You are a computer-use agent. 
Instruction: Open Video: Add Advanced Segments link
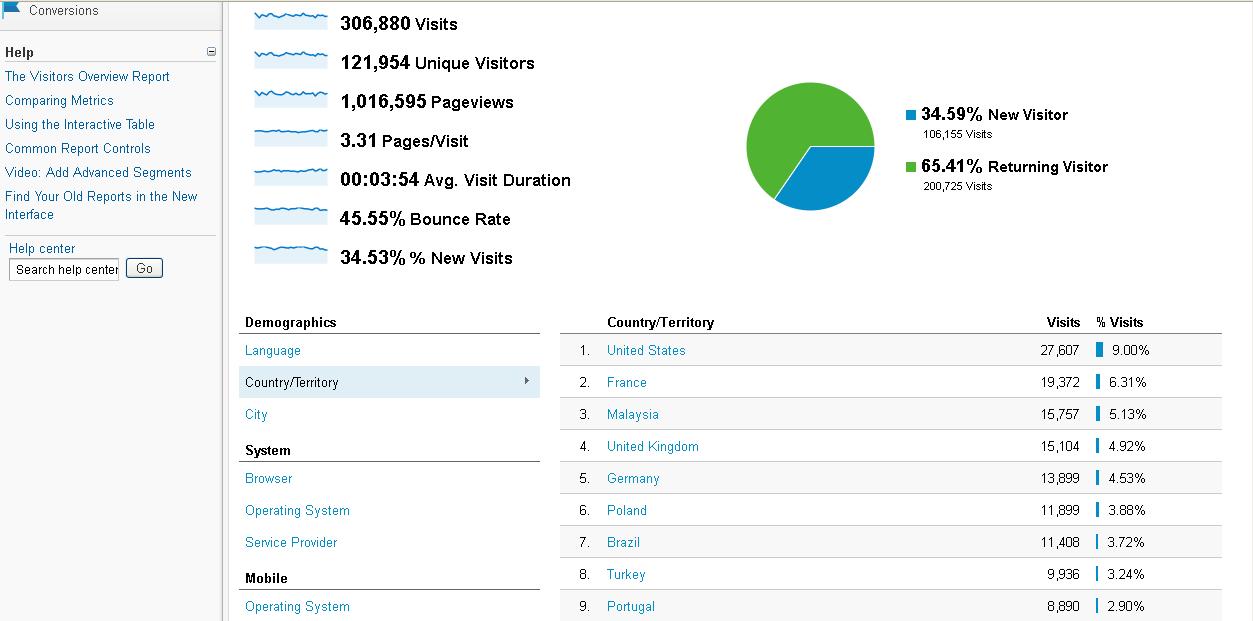[x=98, y=173]
